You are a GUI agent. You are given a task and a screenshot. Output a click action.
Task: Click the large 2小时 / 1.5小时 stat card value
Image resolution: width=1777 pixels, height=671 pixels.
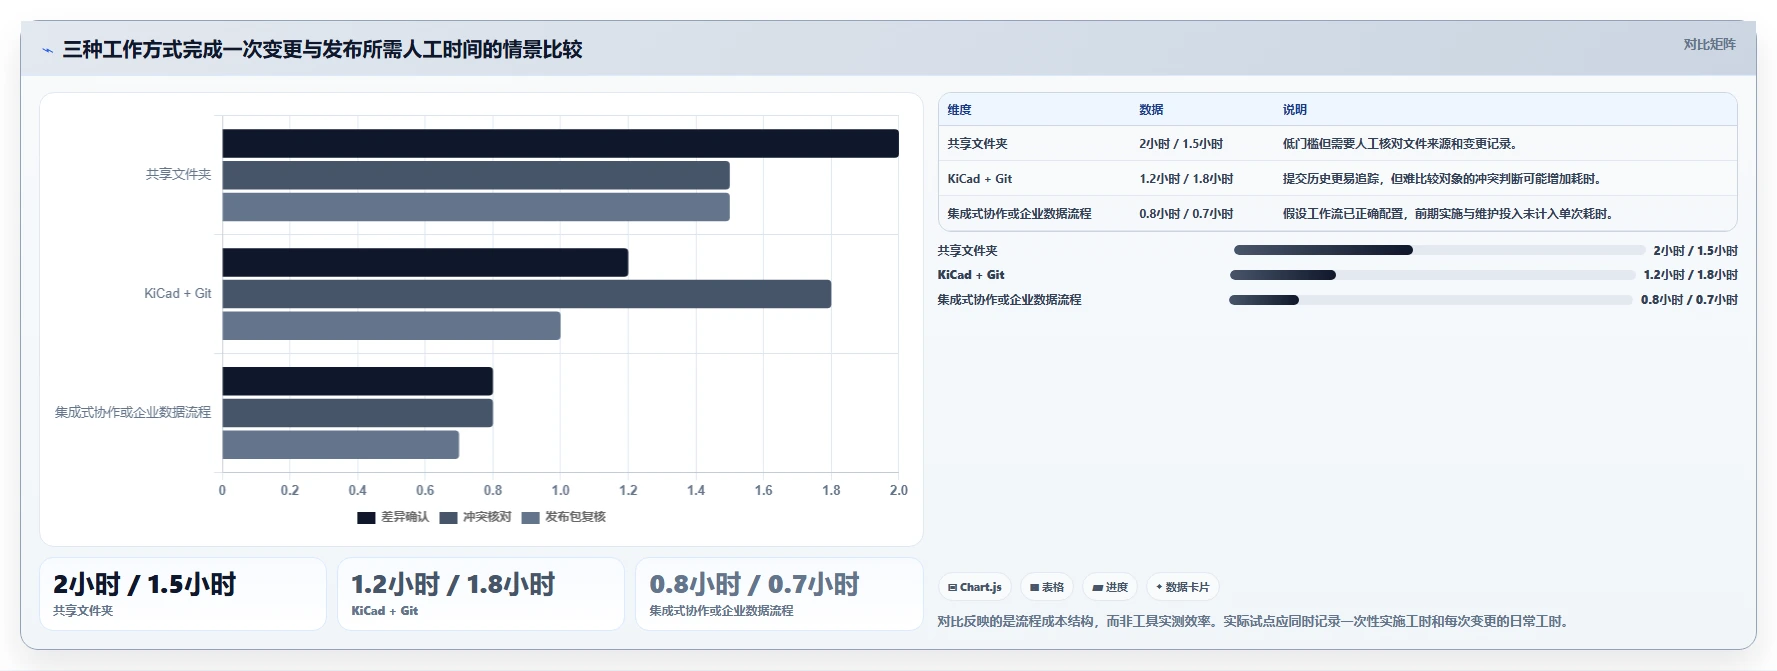[x=144, y=584]
